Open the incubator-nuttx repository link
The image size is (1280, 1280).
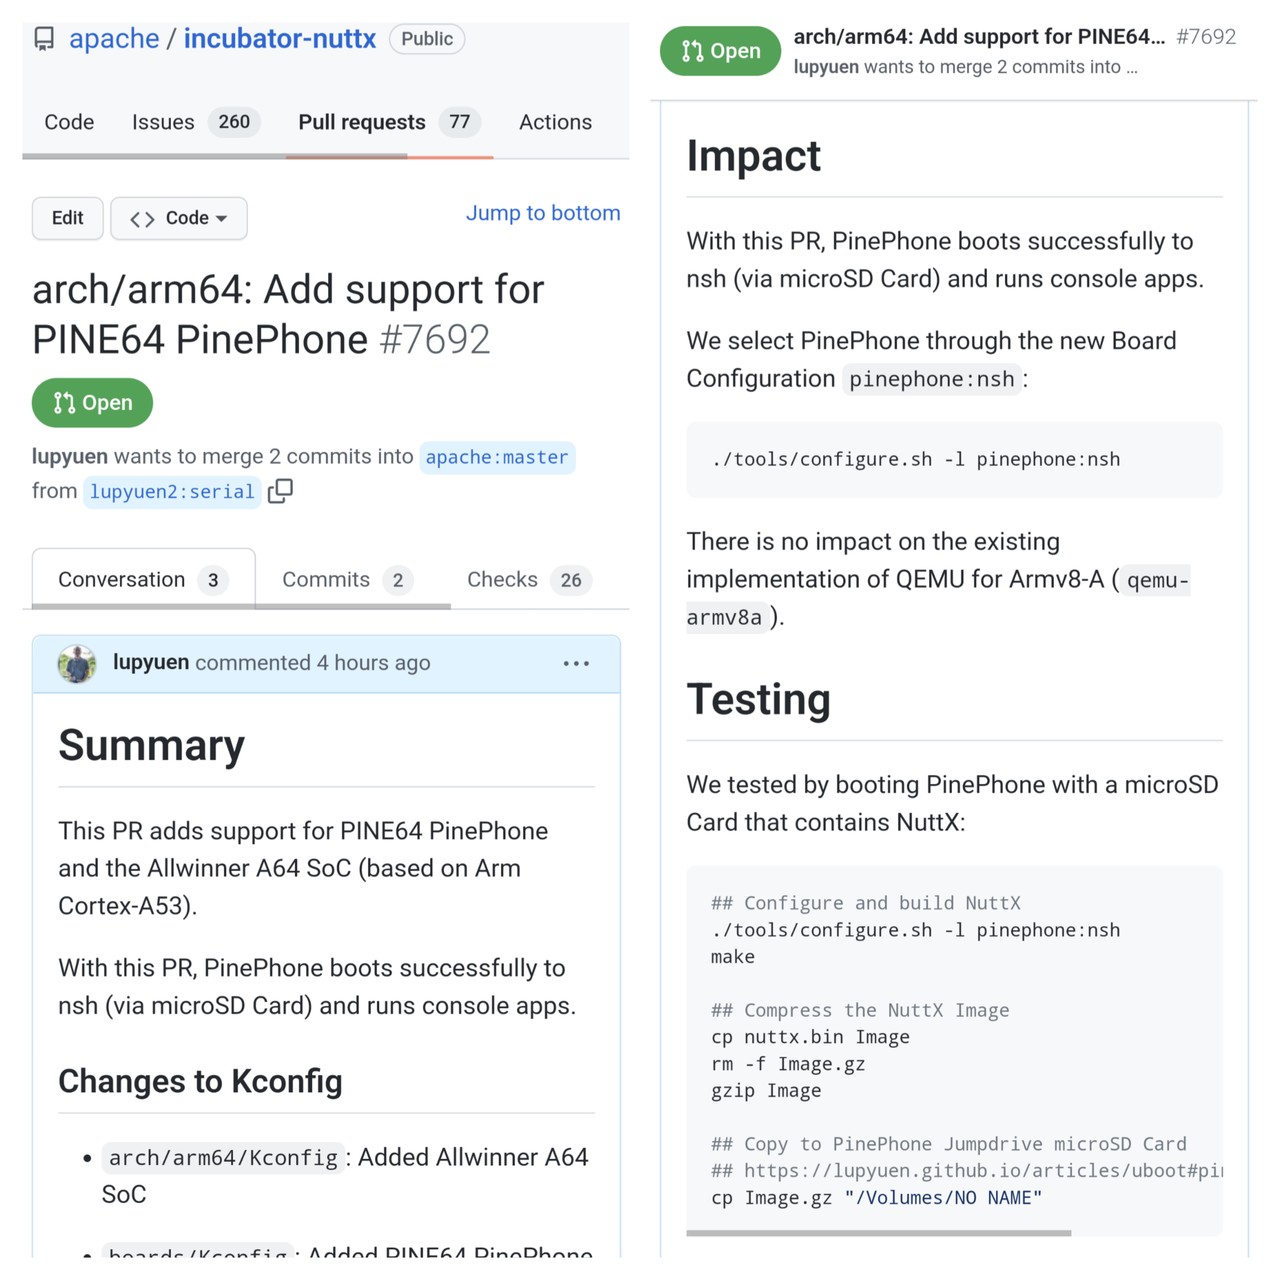[280, 39]
